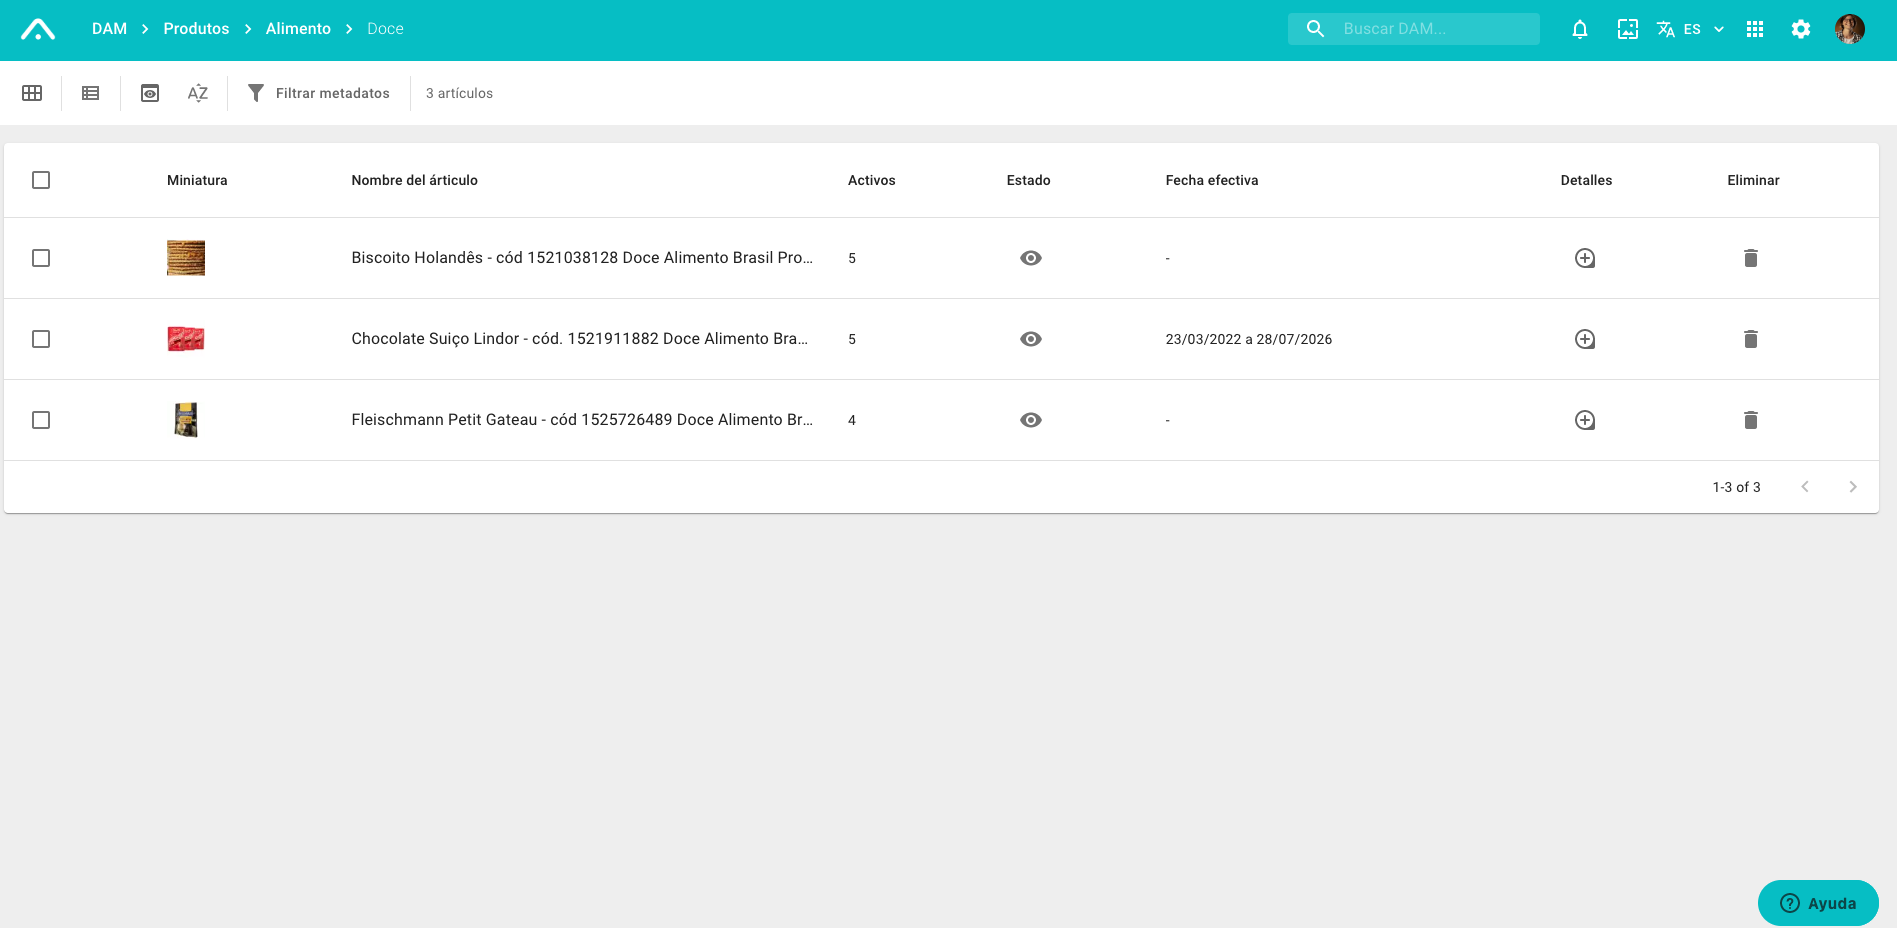Open article Biscoito Holandês cód 1521038128
This screenshot has width=1897, height=928.
click(582, 258)
